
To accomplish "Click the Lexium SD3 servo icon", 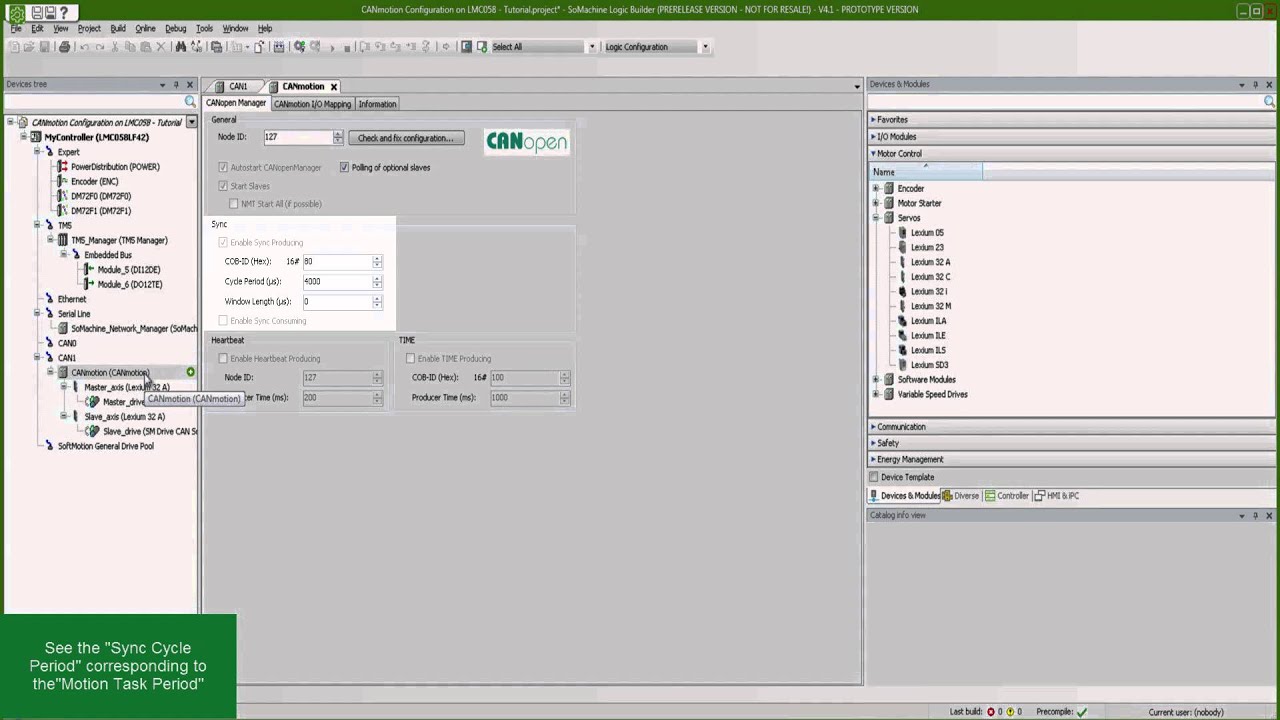I will [903, 365].
